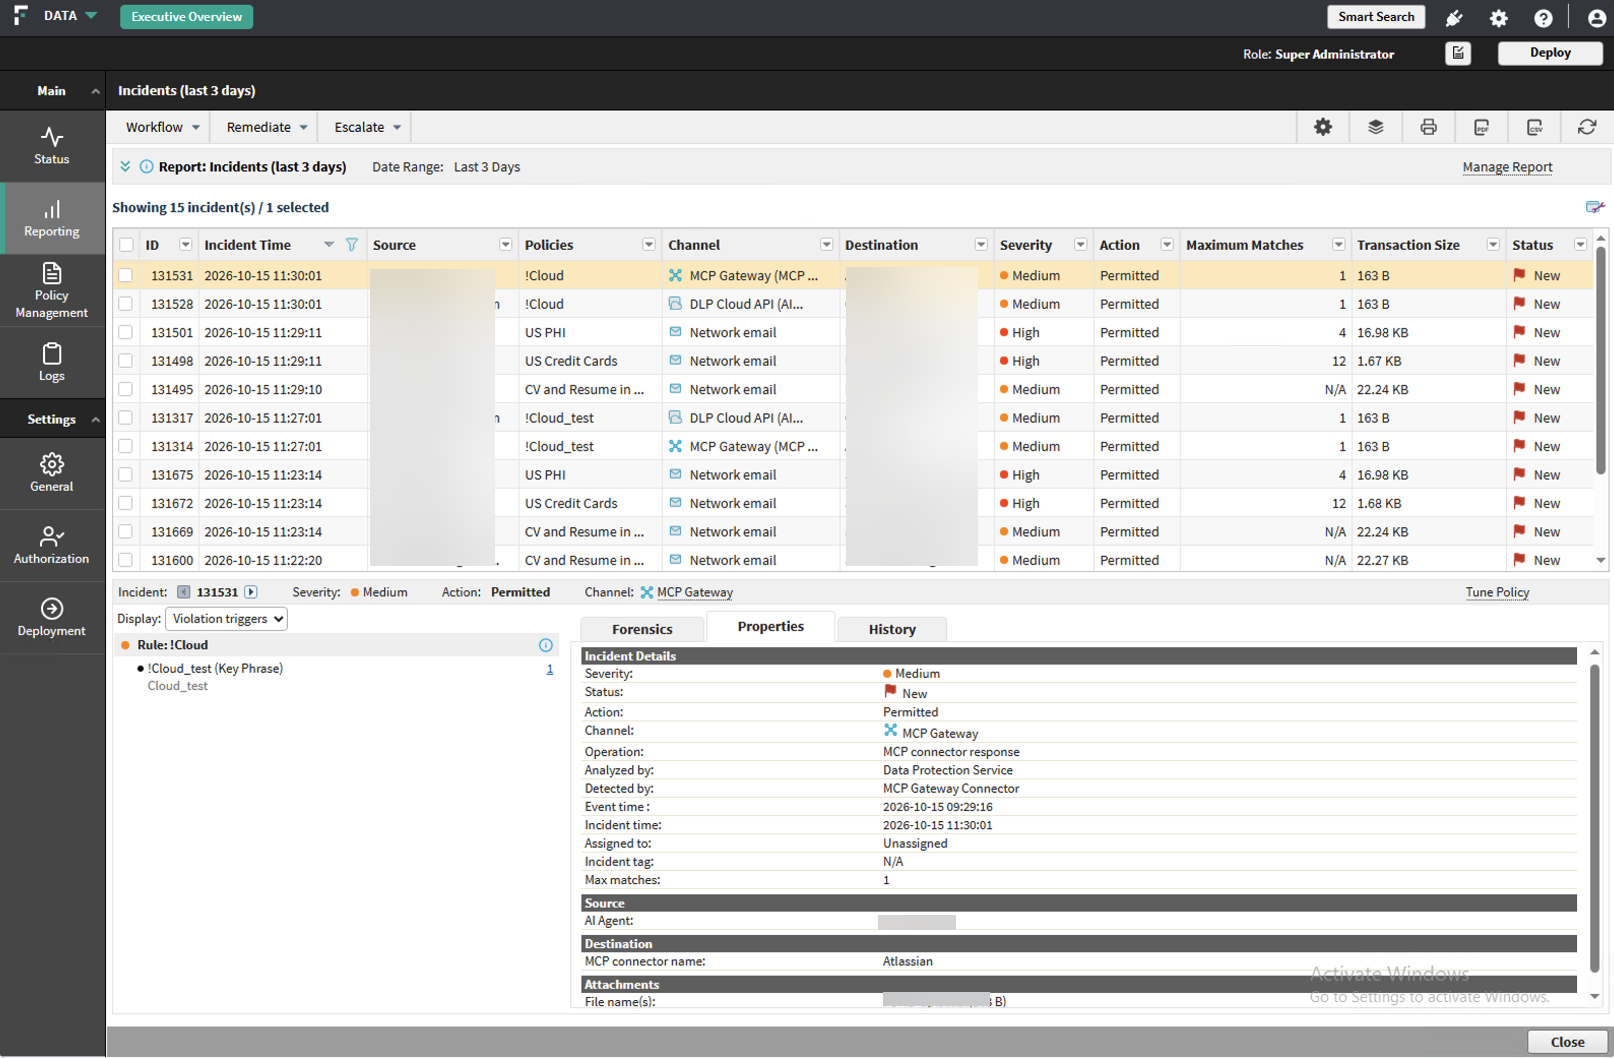
Task: Open General settings in sidebar
Action: click(x=52, y=474)
